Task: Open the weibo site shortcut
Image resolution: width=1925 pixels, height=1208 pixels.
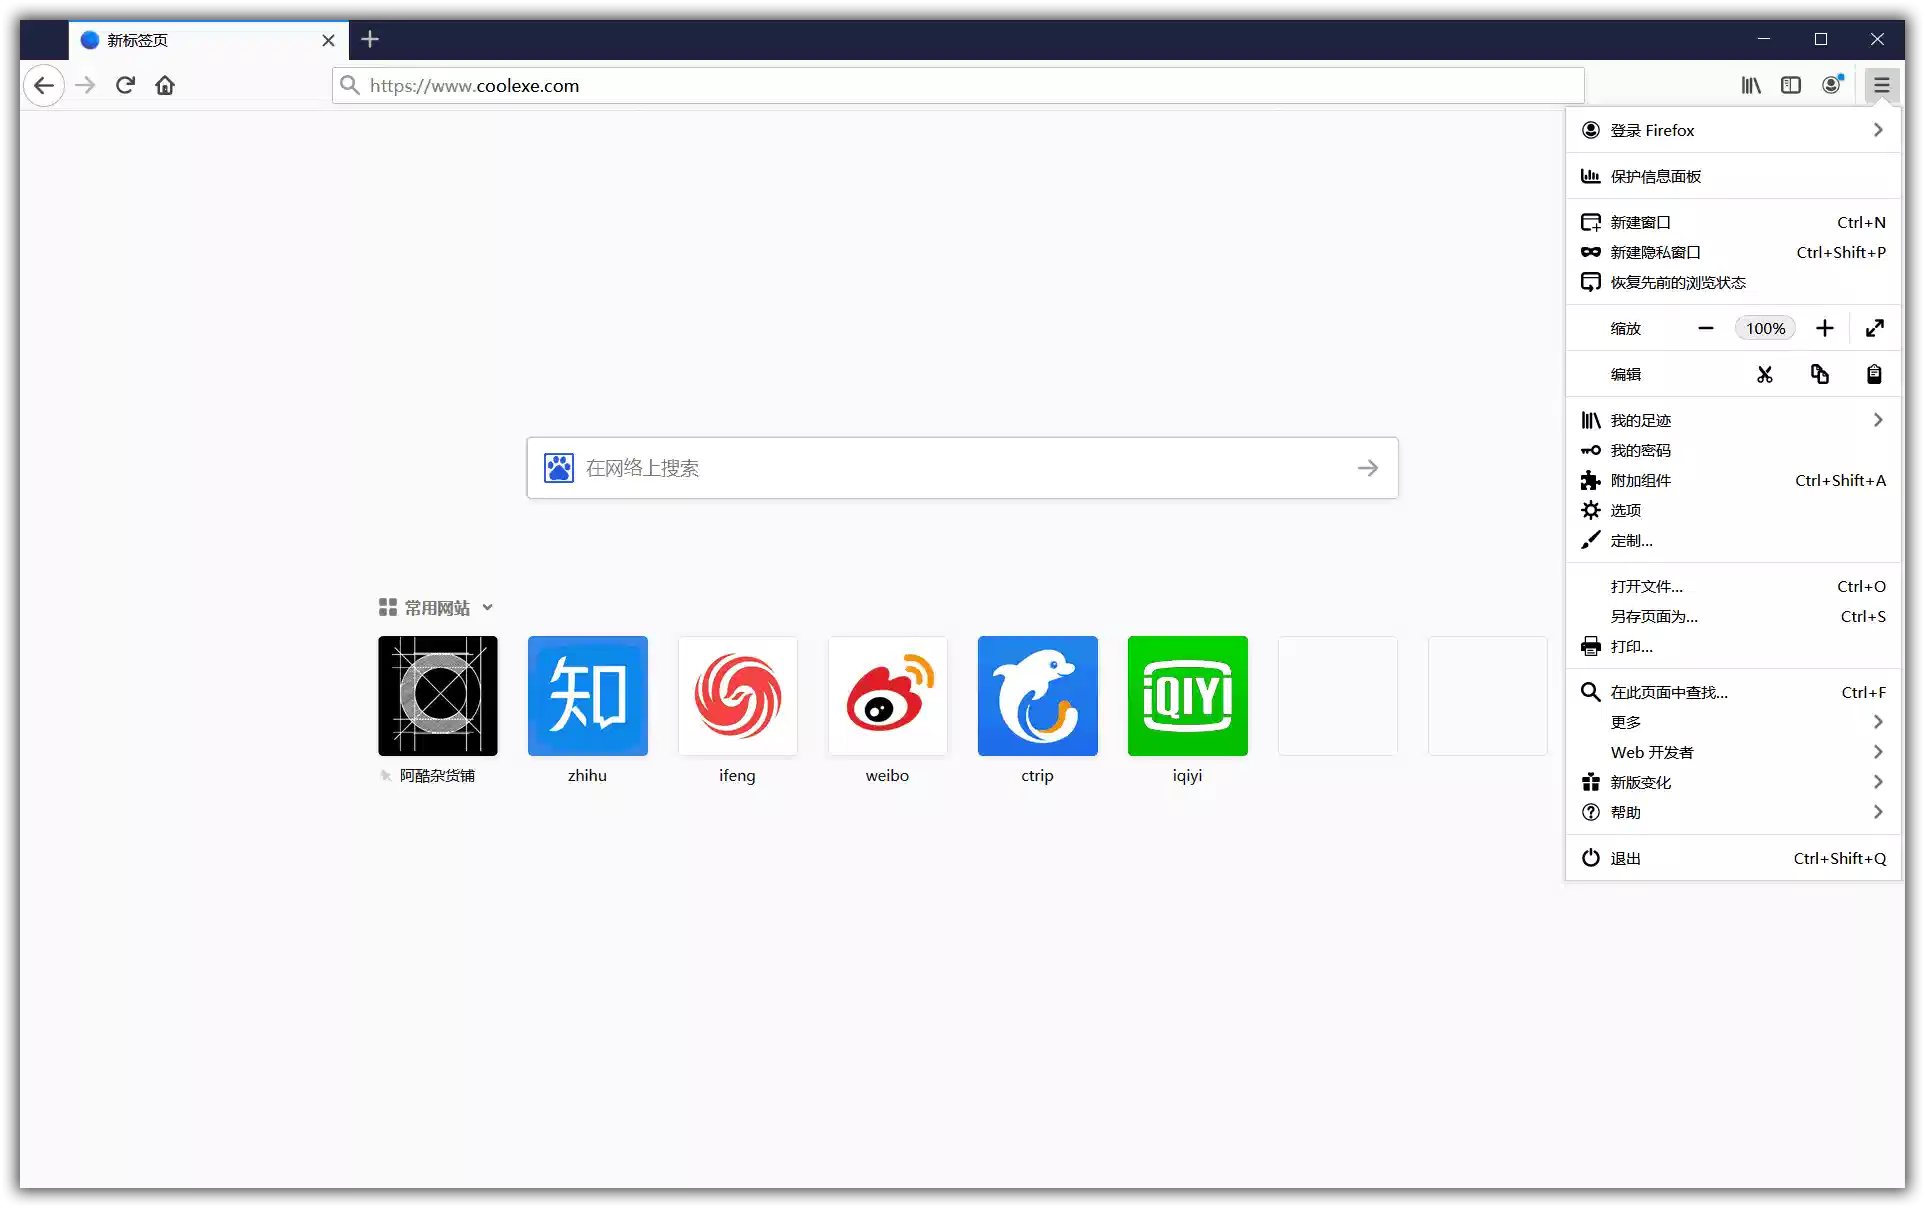Action: pos(887,696)
